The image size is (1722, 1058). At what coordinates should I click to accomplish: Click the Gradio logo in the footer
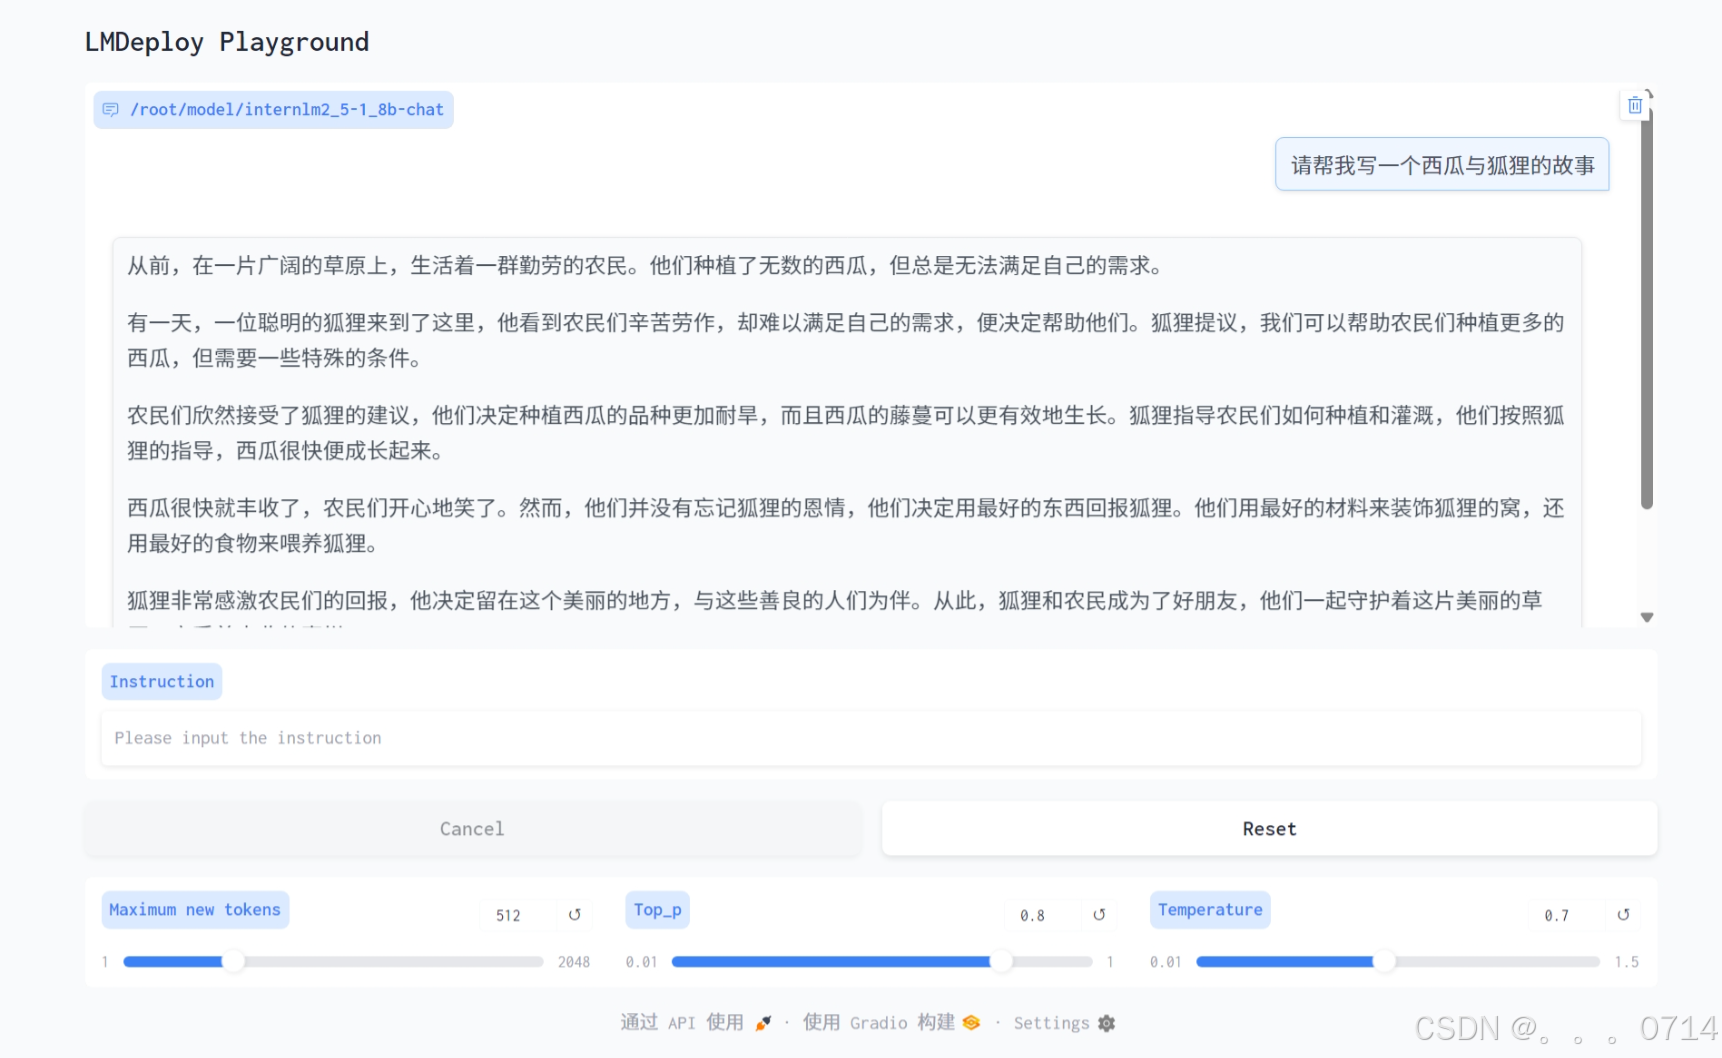coord(969,1023)
